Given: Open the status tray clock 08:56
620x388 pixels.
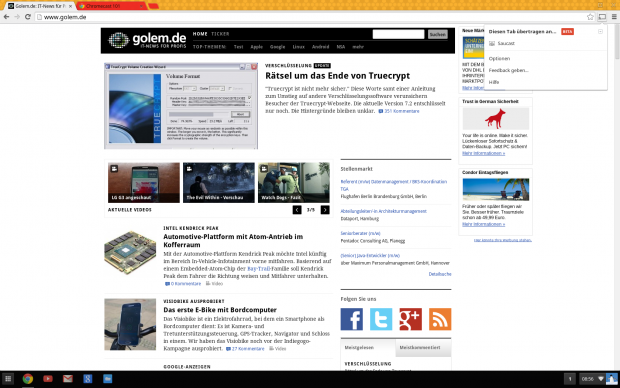Looking at the screenshot, I should pyautogui.click(x=588, y=379).
